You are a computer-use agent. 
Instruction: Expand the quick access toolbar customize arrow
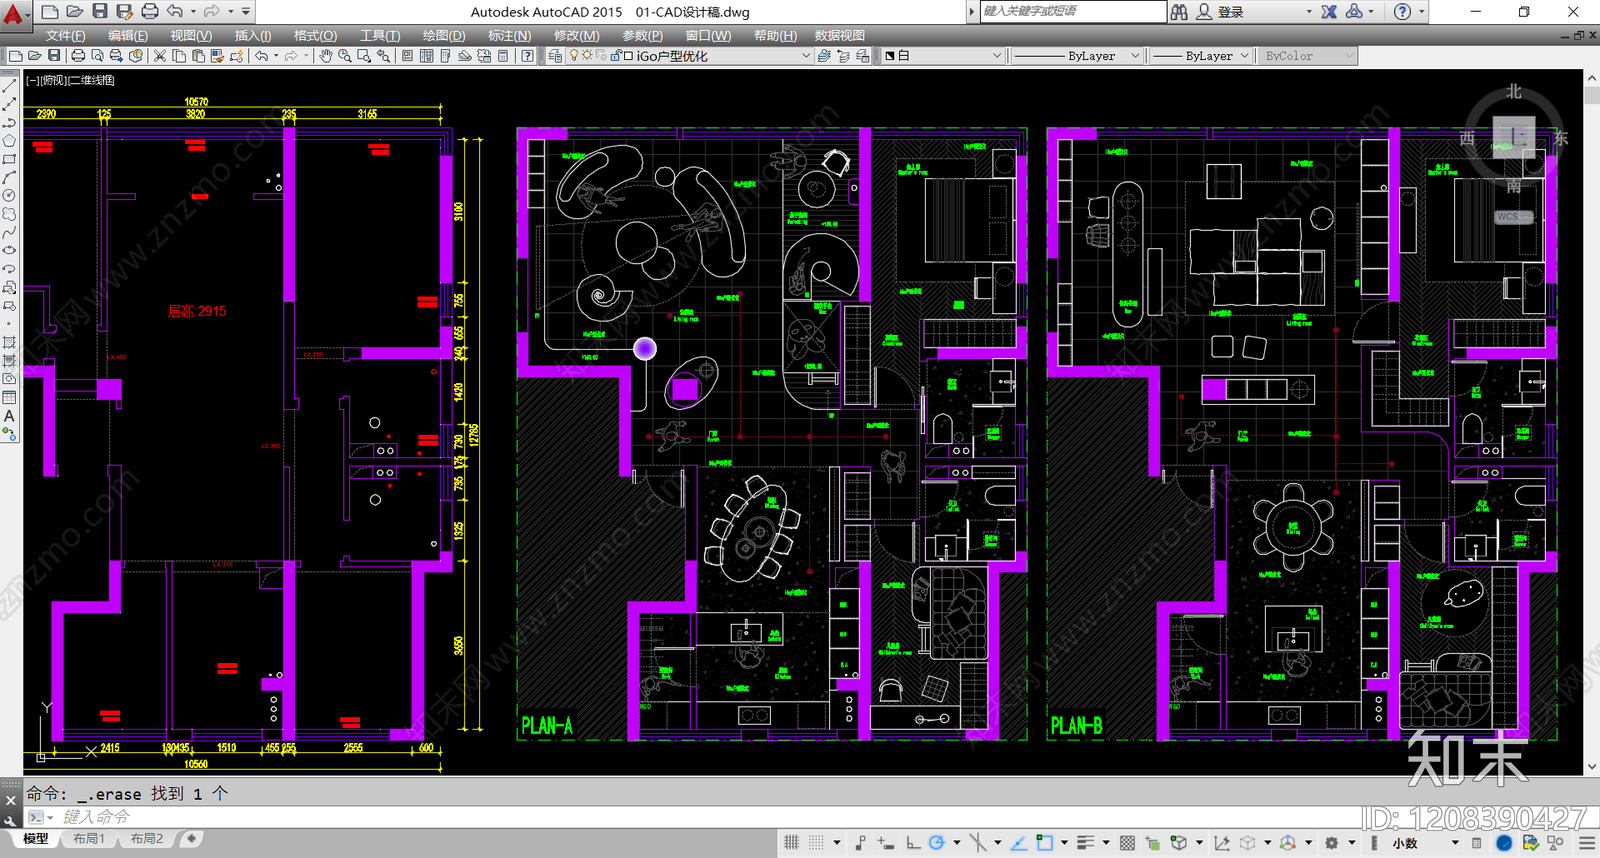coord(246,11)
